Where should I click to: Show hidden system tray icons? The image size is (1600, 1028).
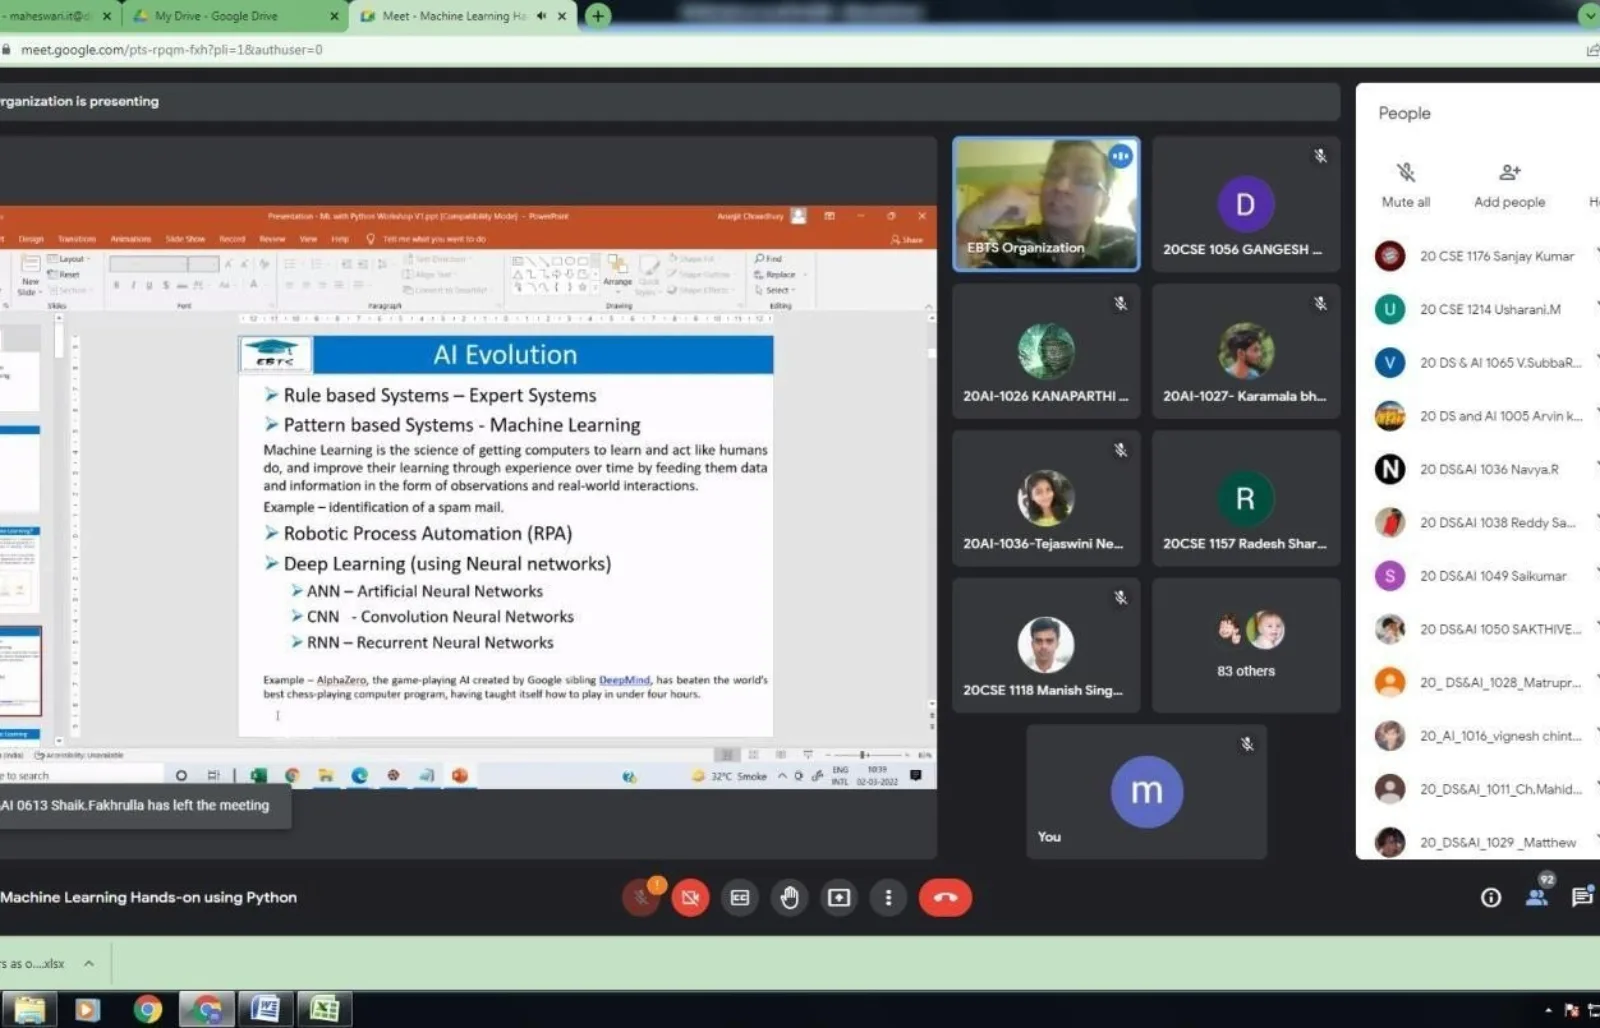[x=1548, y=1010]
